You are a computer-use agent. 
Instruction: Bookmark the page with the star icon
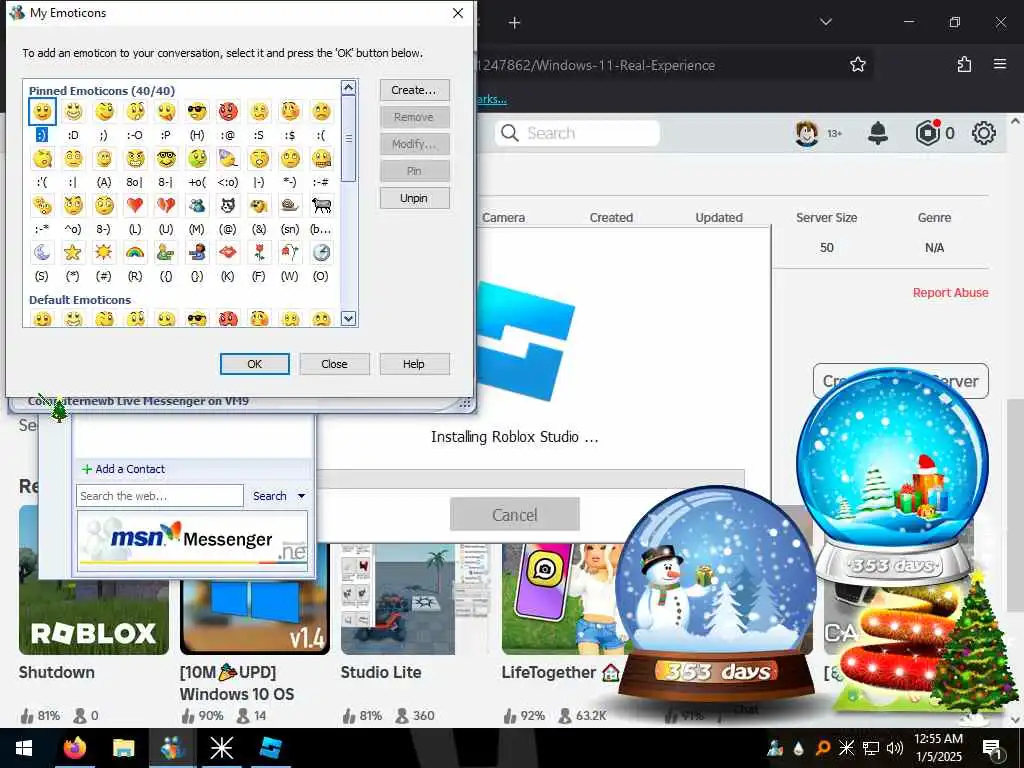pyautogui.click(x=857, y=64)
